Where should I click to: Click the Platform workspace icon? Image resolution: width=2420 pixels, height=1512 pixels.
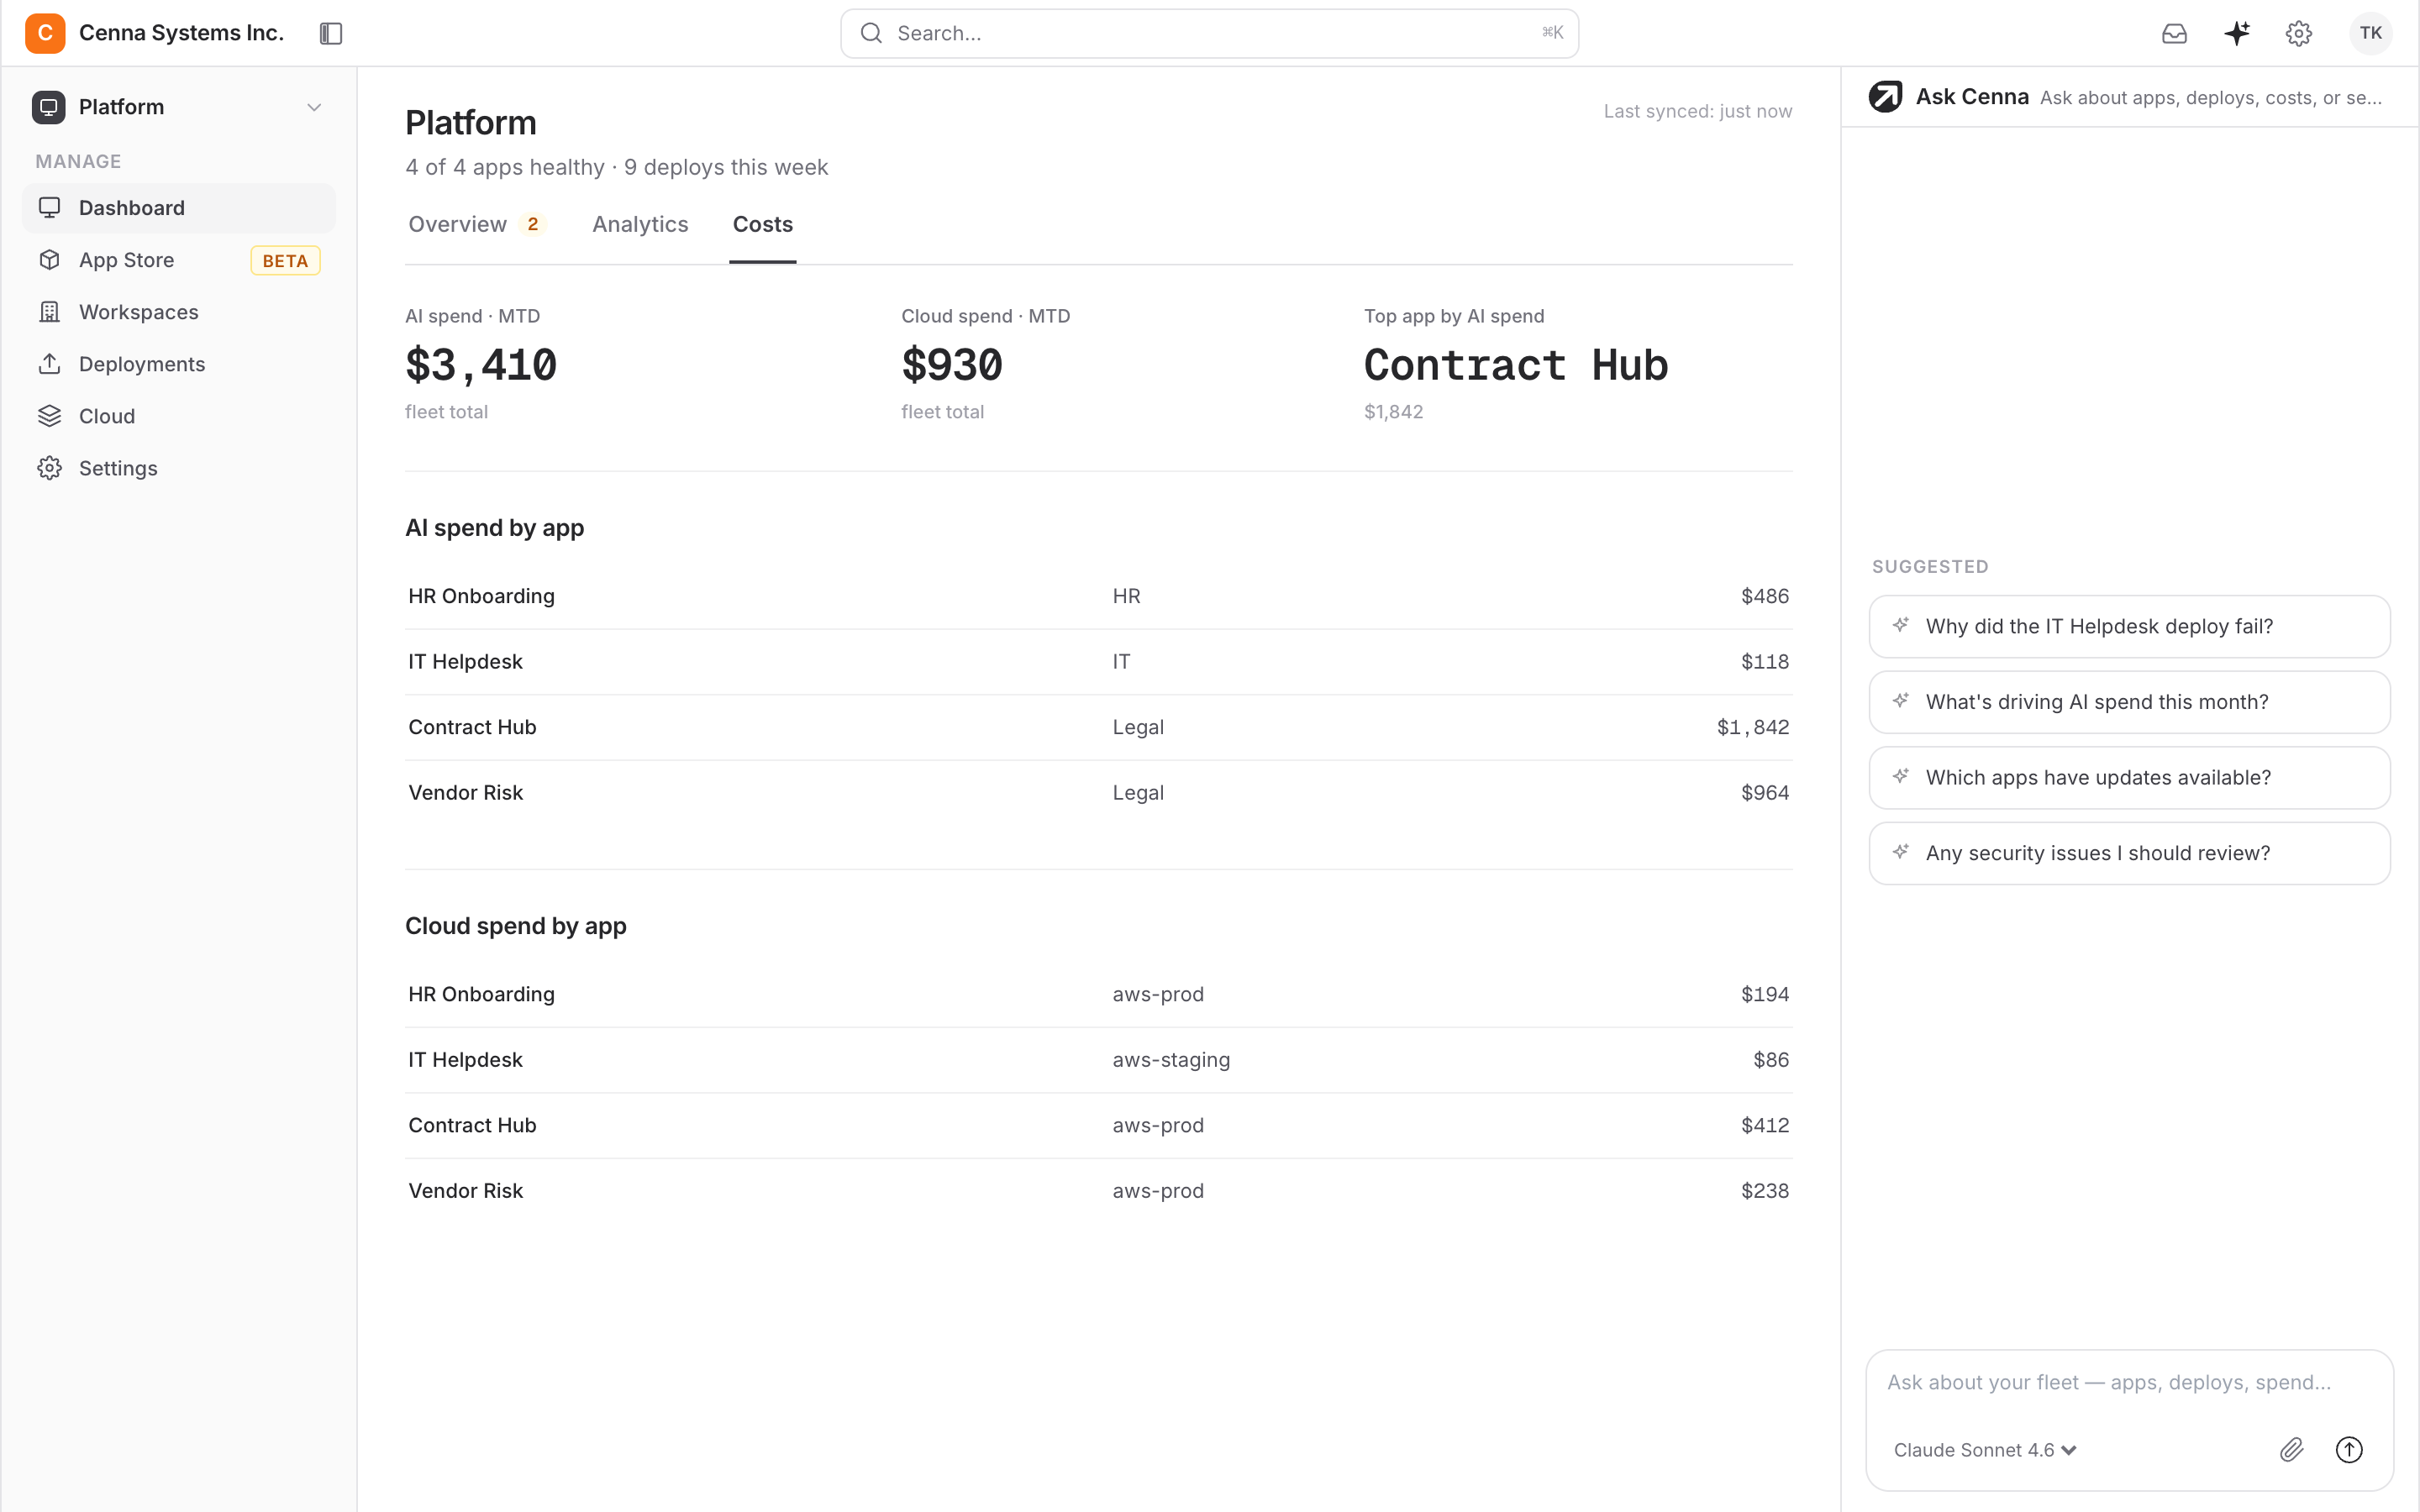(48, 107)
